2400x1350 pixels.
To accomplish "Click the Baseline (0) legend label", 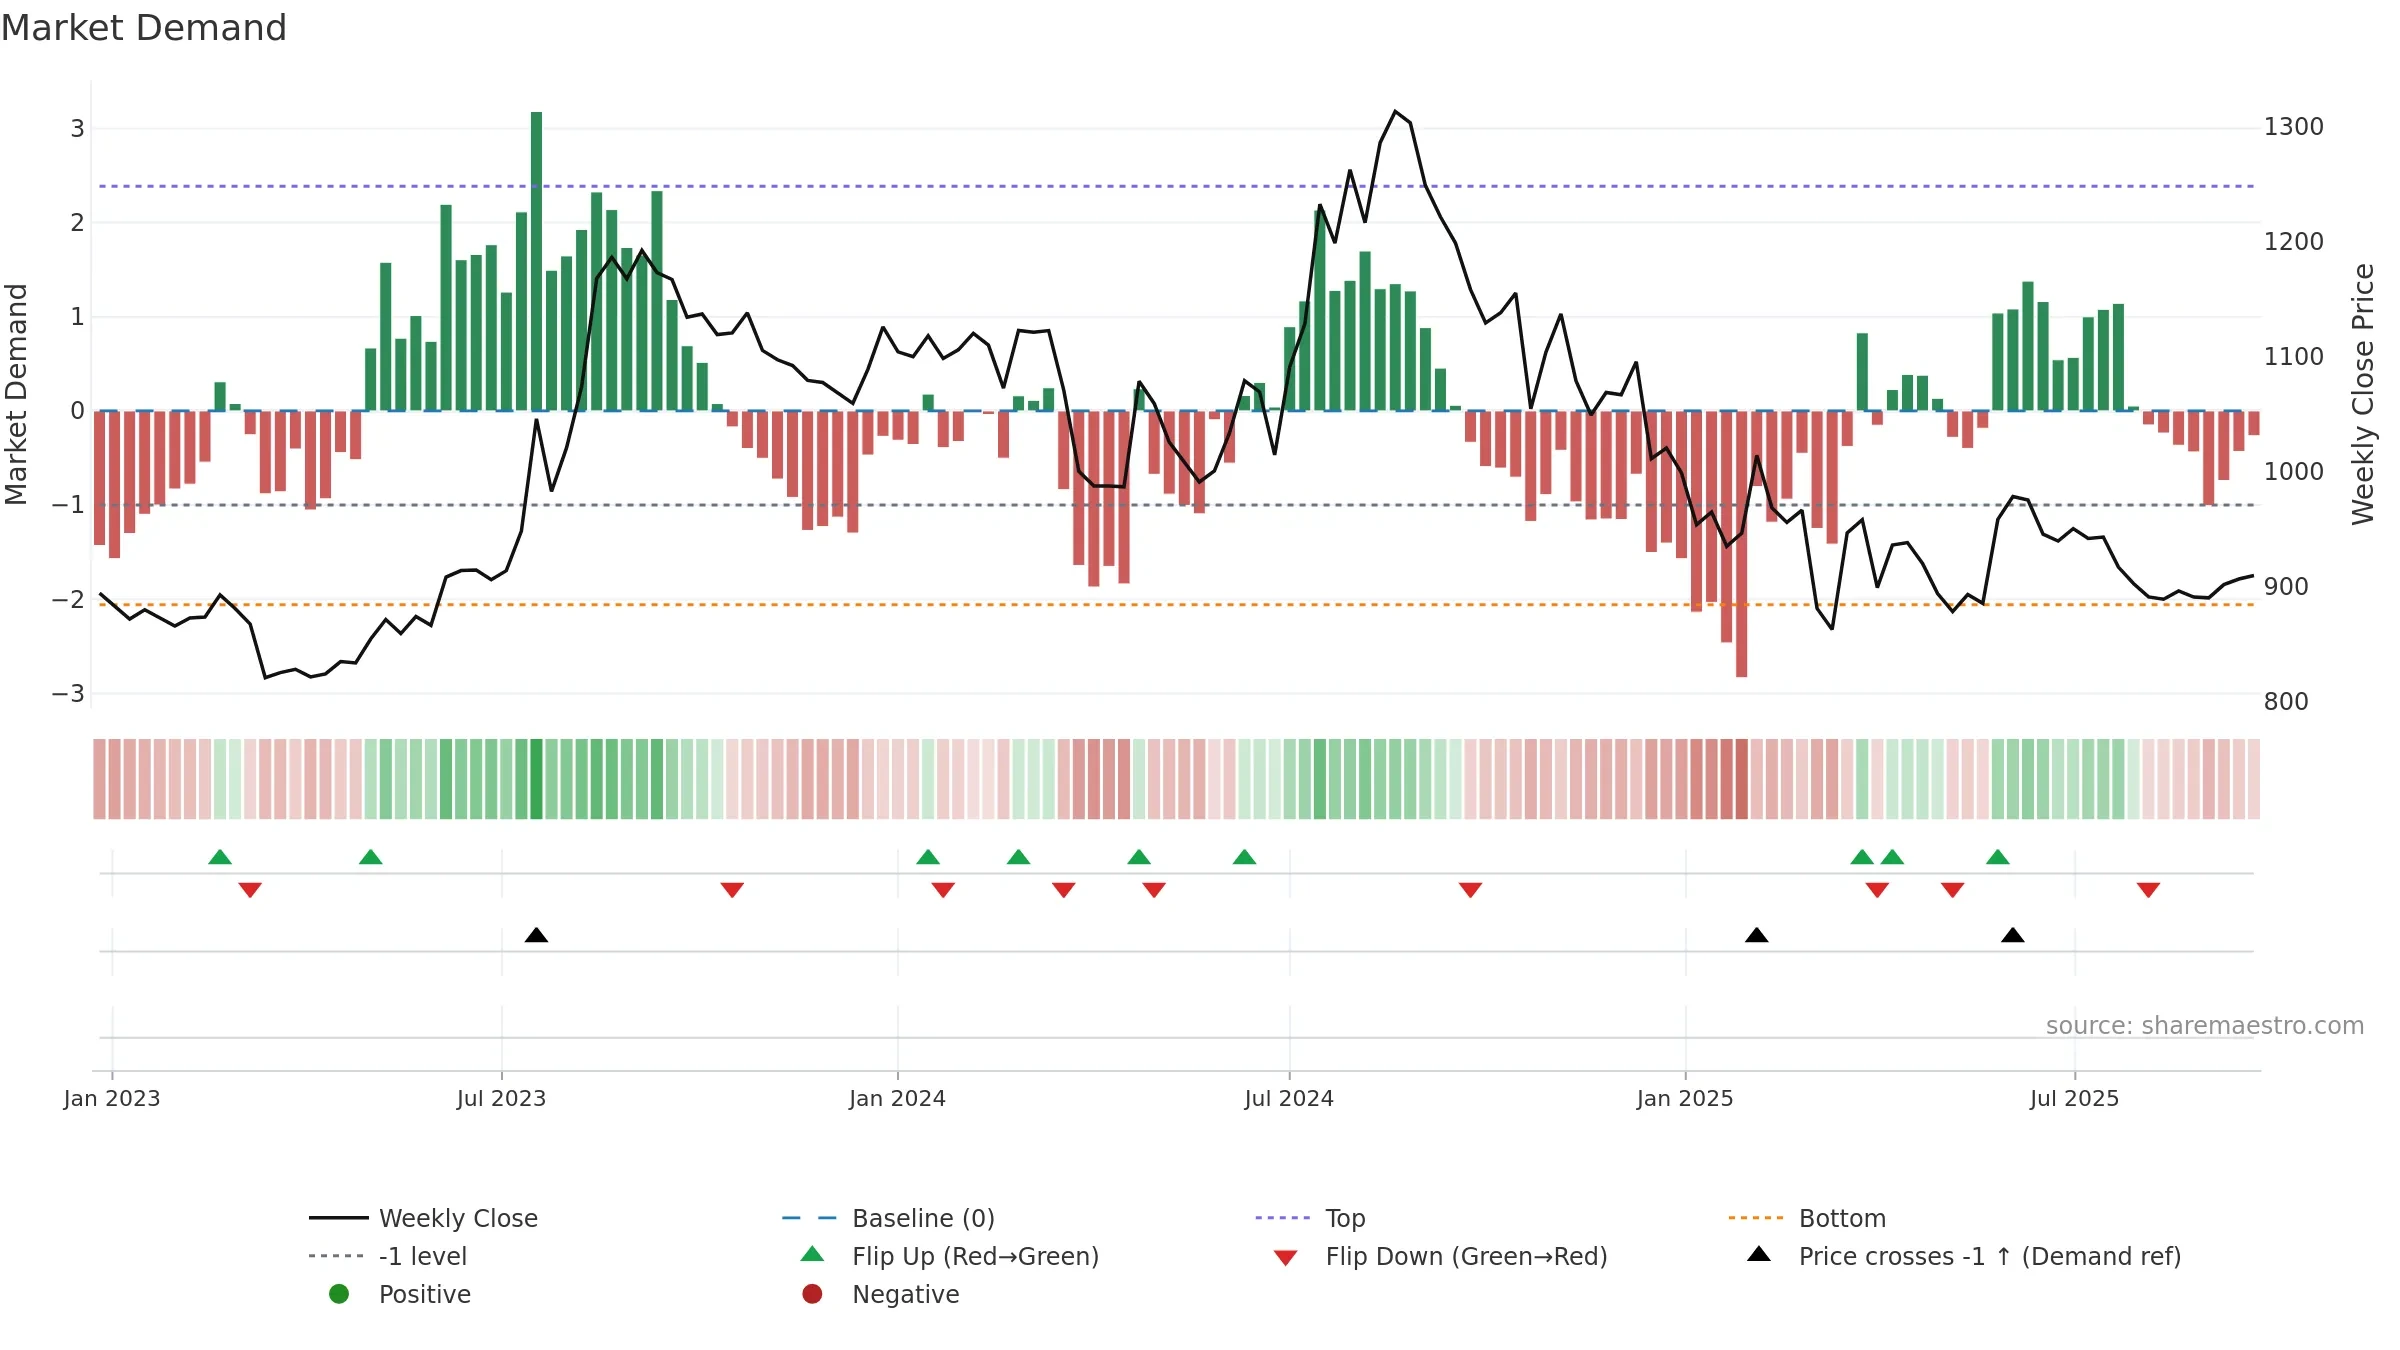I will click(x=923, y=1218).
